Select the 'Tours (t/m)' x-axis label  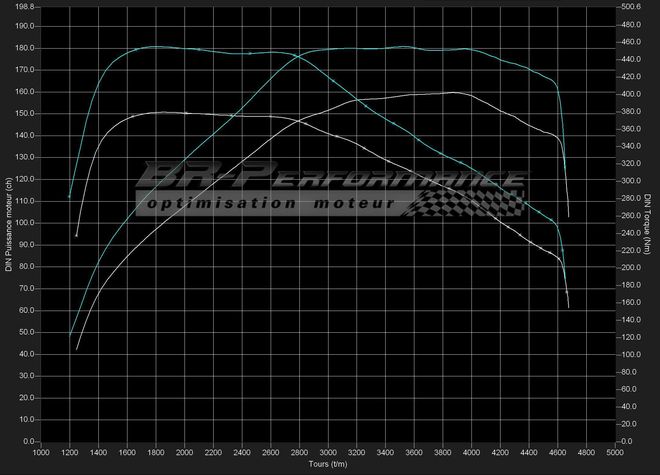(327, 464)
